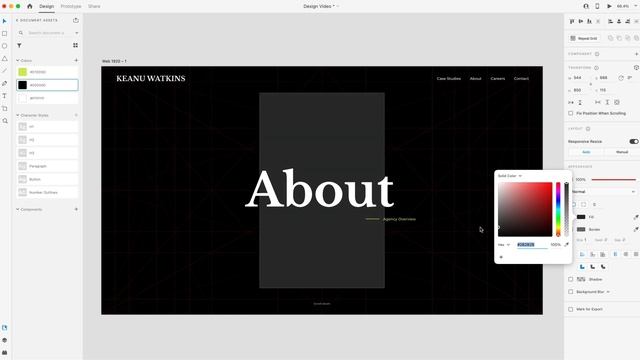The height and width of the screenshot is (360, 640).
Task: Switch to the Prototype tab
Action: (x=71, y=6)
